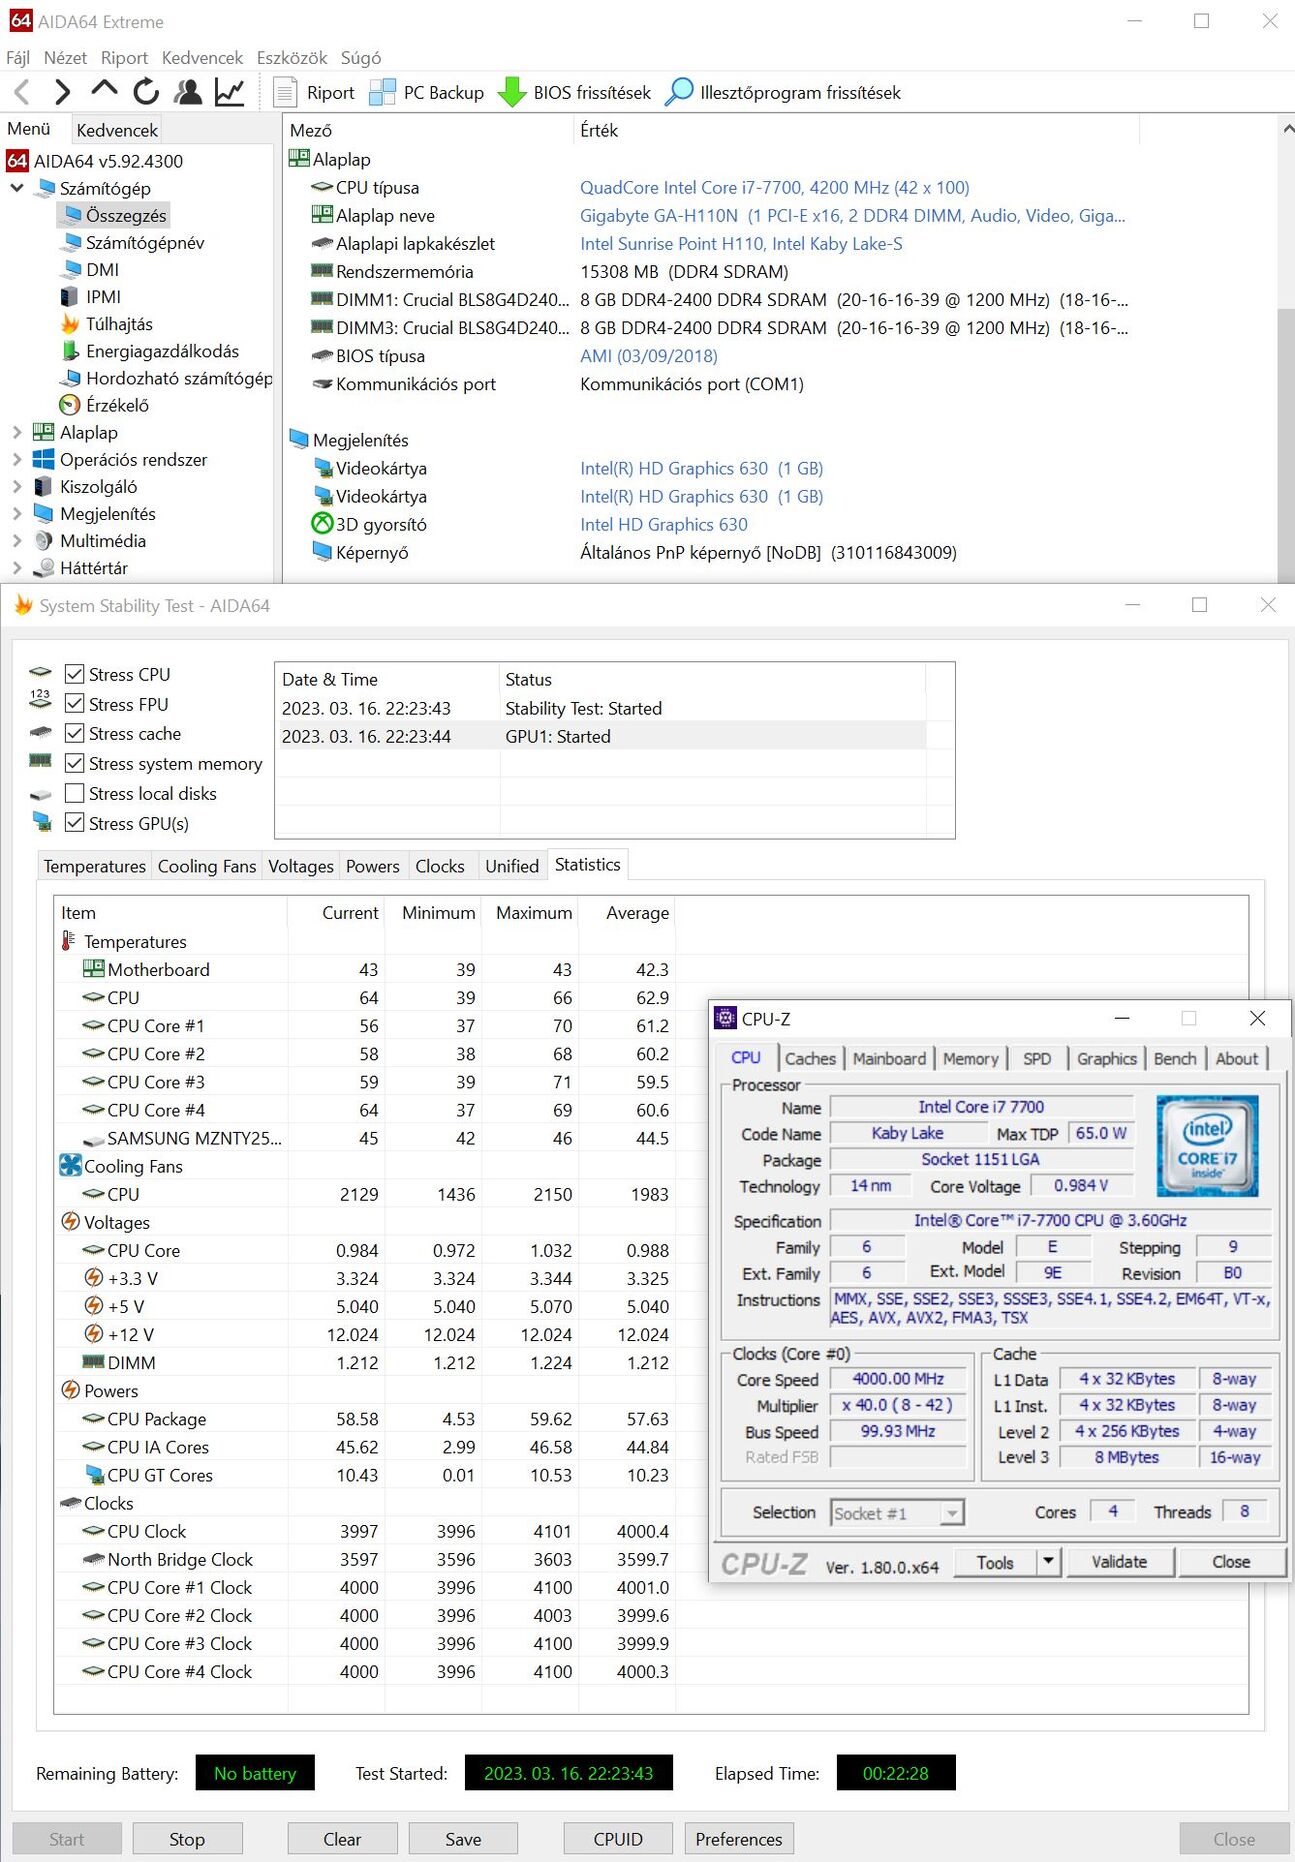Screen dimensions: 1295x1862
Task: Click the Riport toolbar button
Action: [x=314, y=93]
